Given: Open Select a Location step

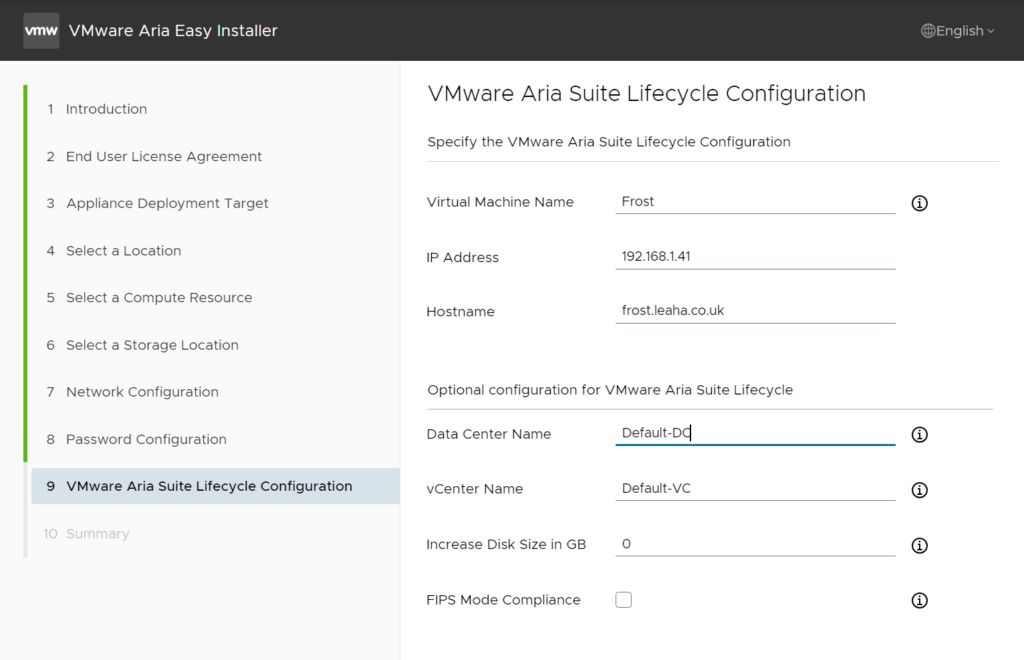Looking at the screenshot, I should pyautogui.click(x=214, y=251).
